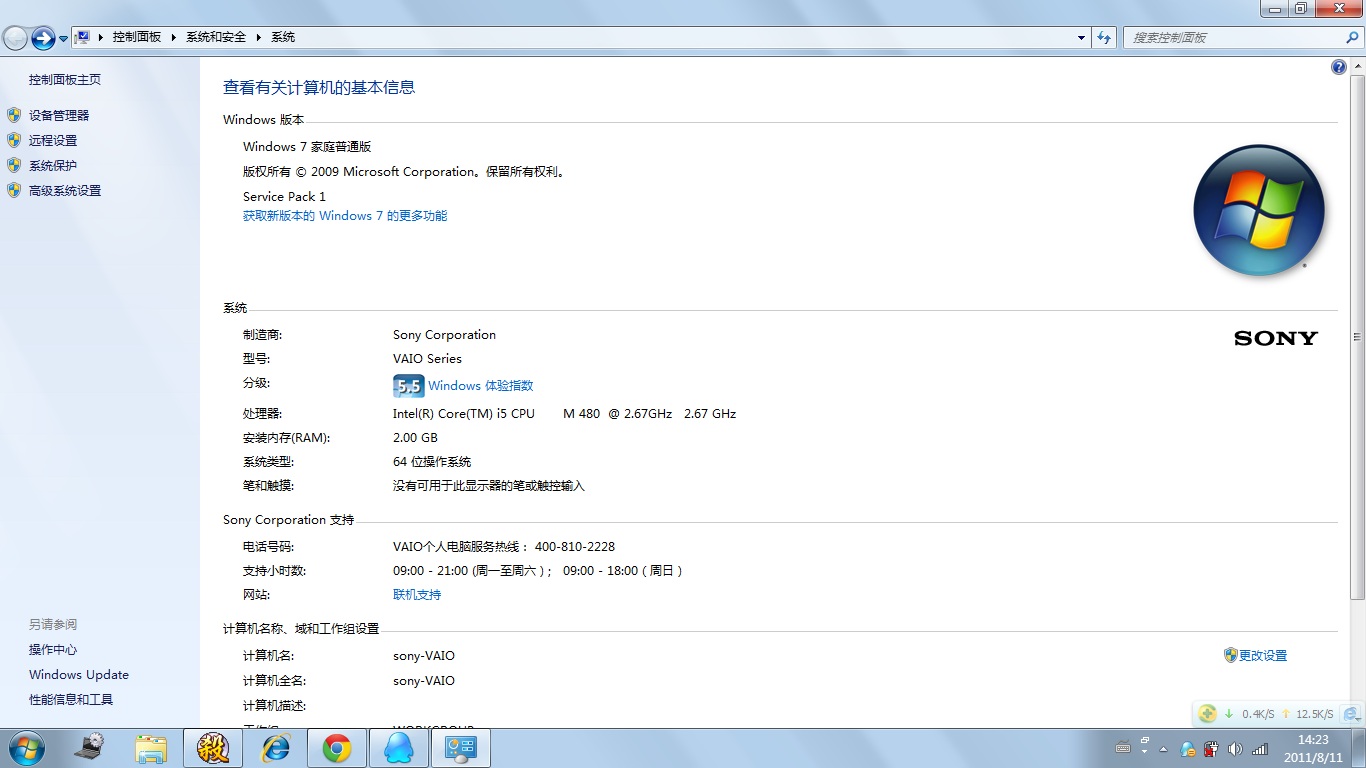Click the Control Panel taskbar window button
Viewport: 1366px width, 768px height.
461,747
